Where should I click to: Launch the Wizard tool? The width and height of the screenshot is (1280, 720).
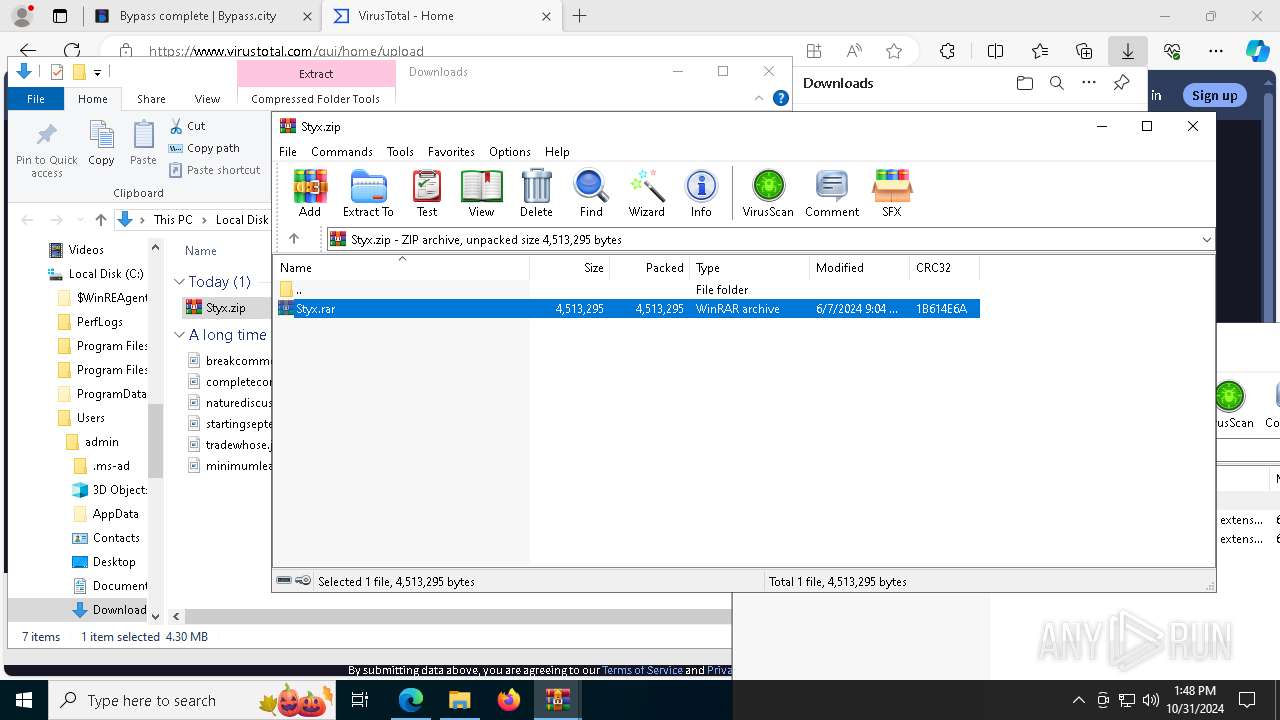pyautogui.click(x=646, y=193)
